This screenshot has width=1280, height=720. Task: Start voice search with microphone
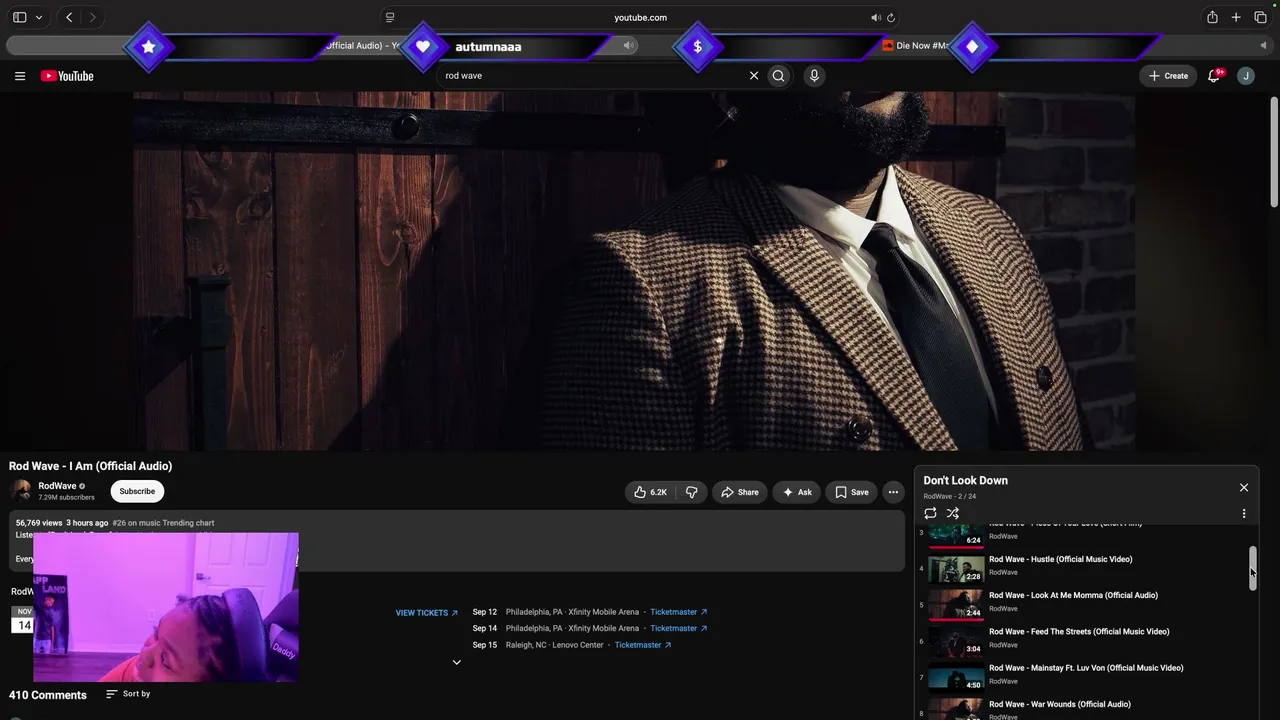tap(814, 76)
